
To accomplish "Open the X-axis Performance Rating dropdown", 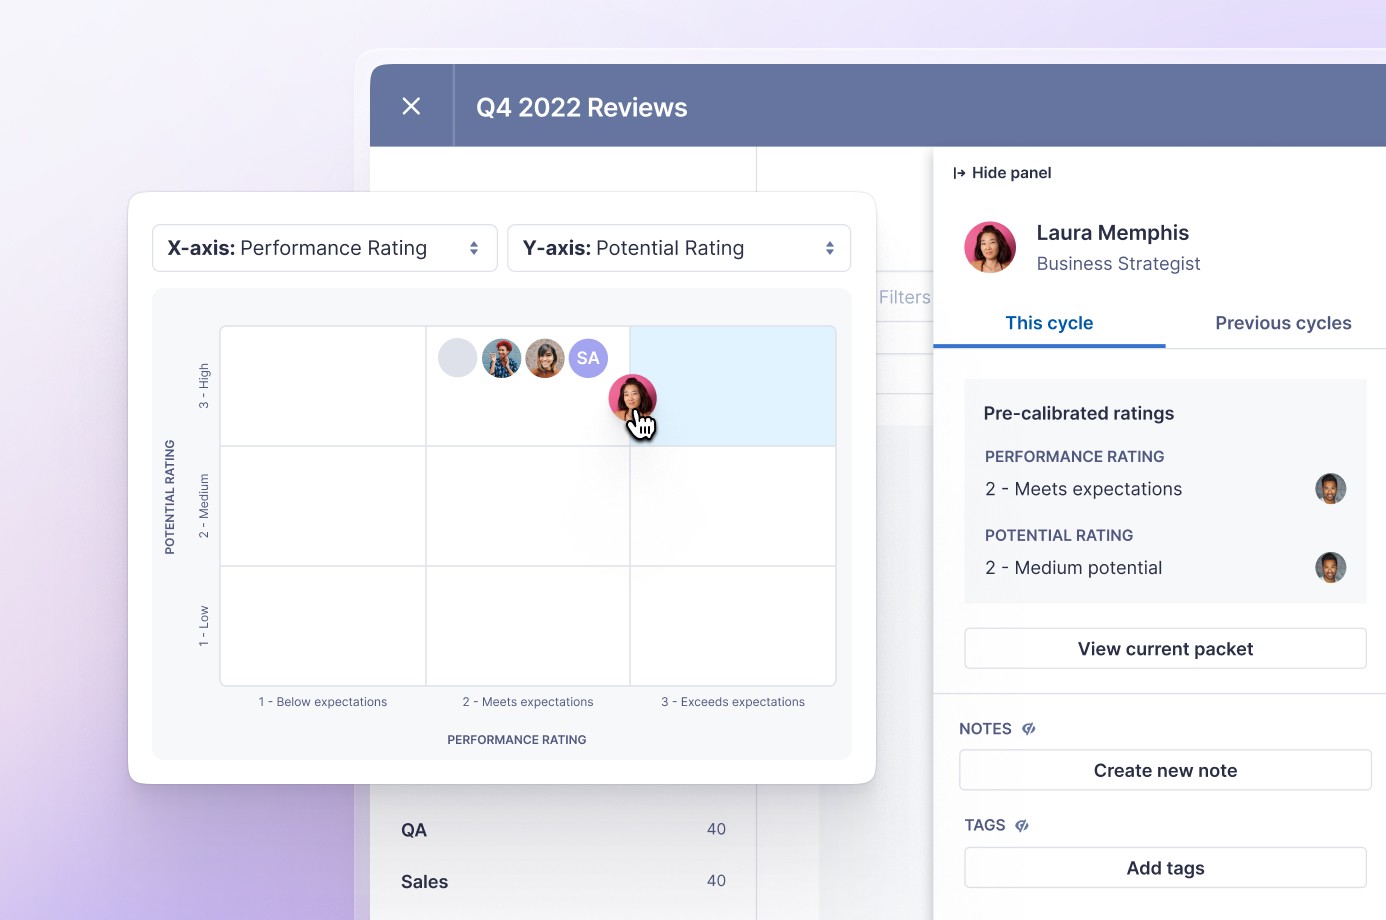I will point(324,248).
